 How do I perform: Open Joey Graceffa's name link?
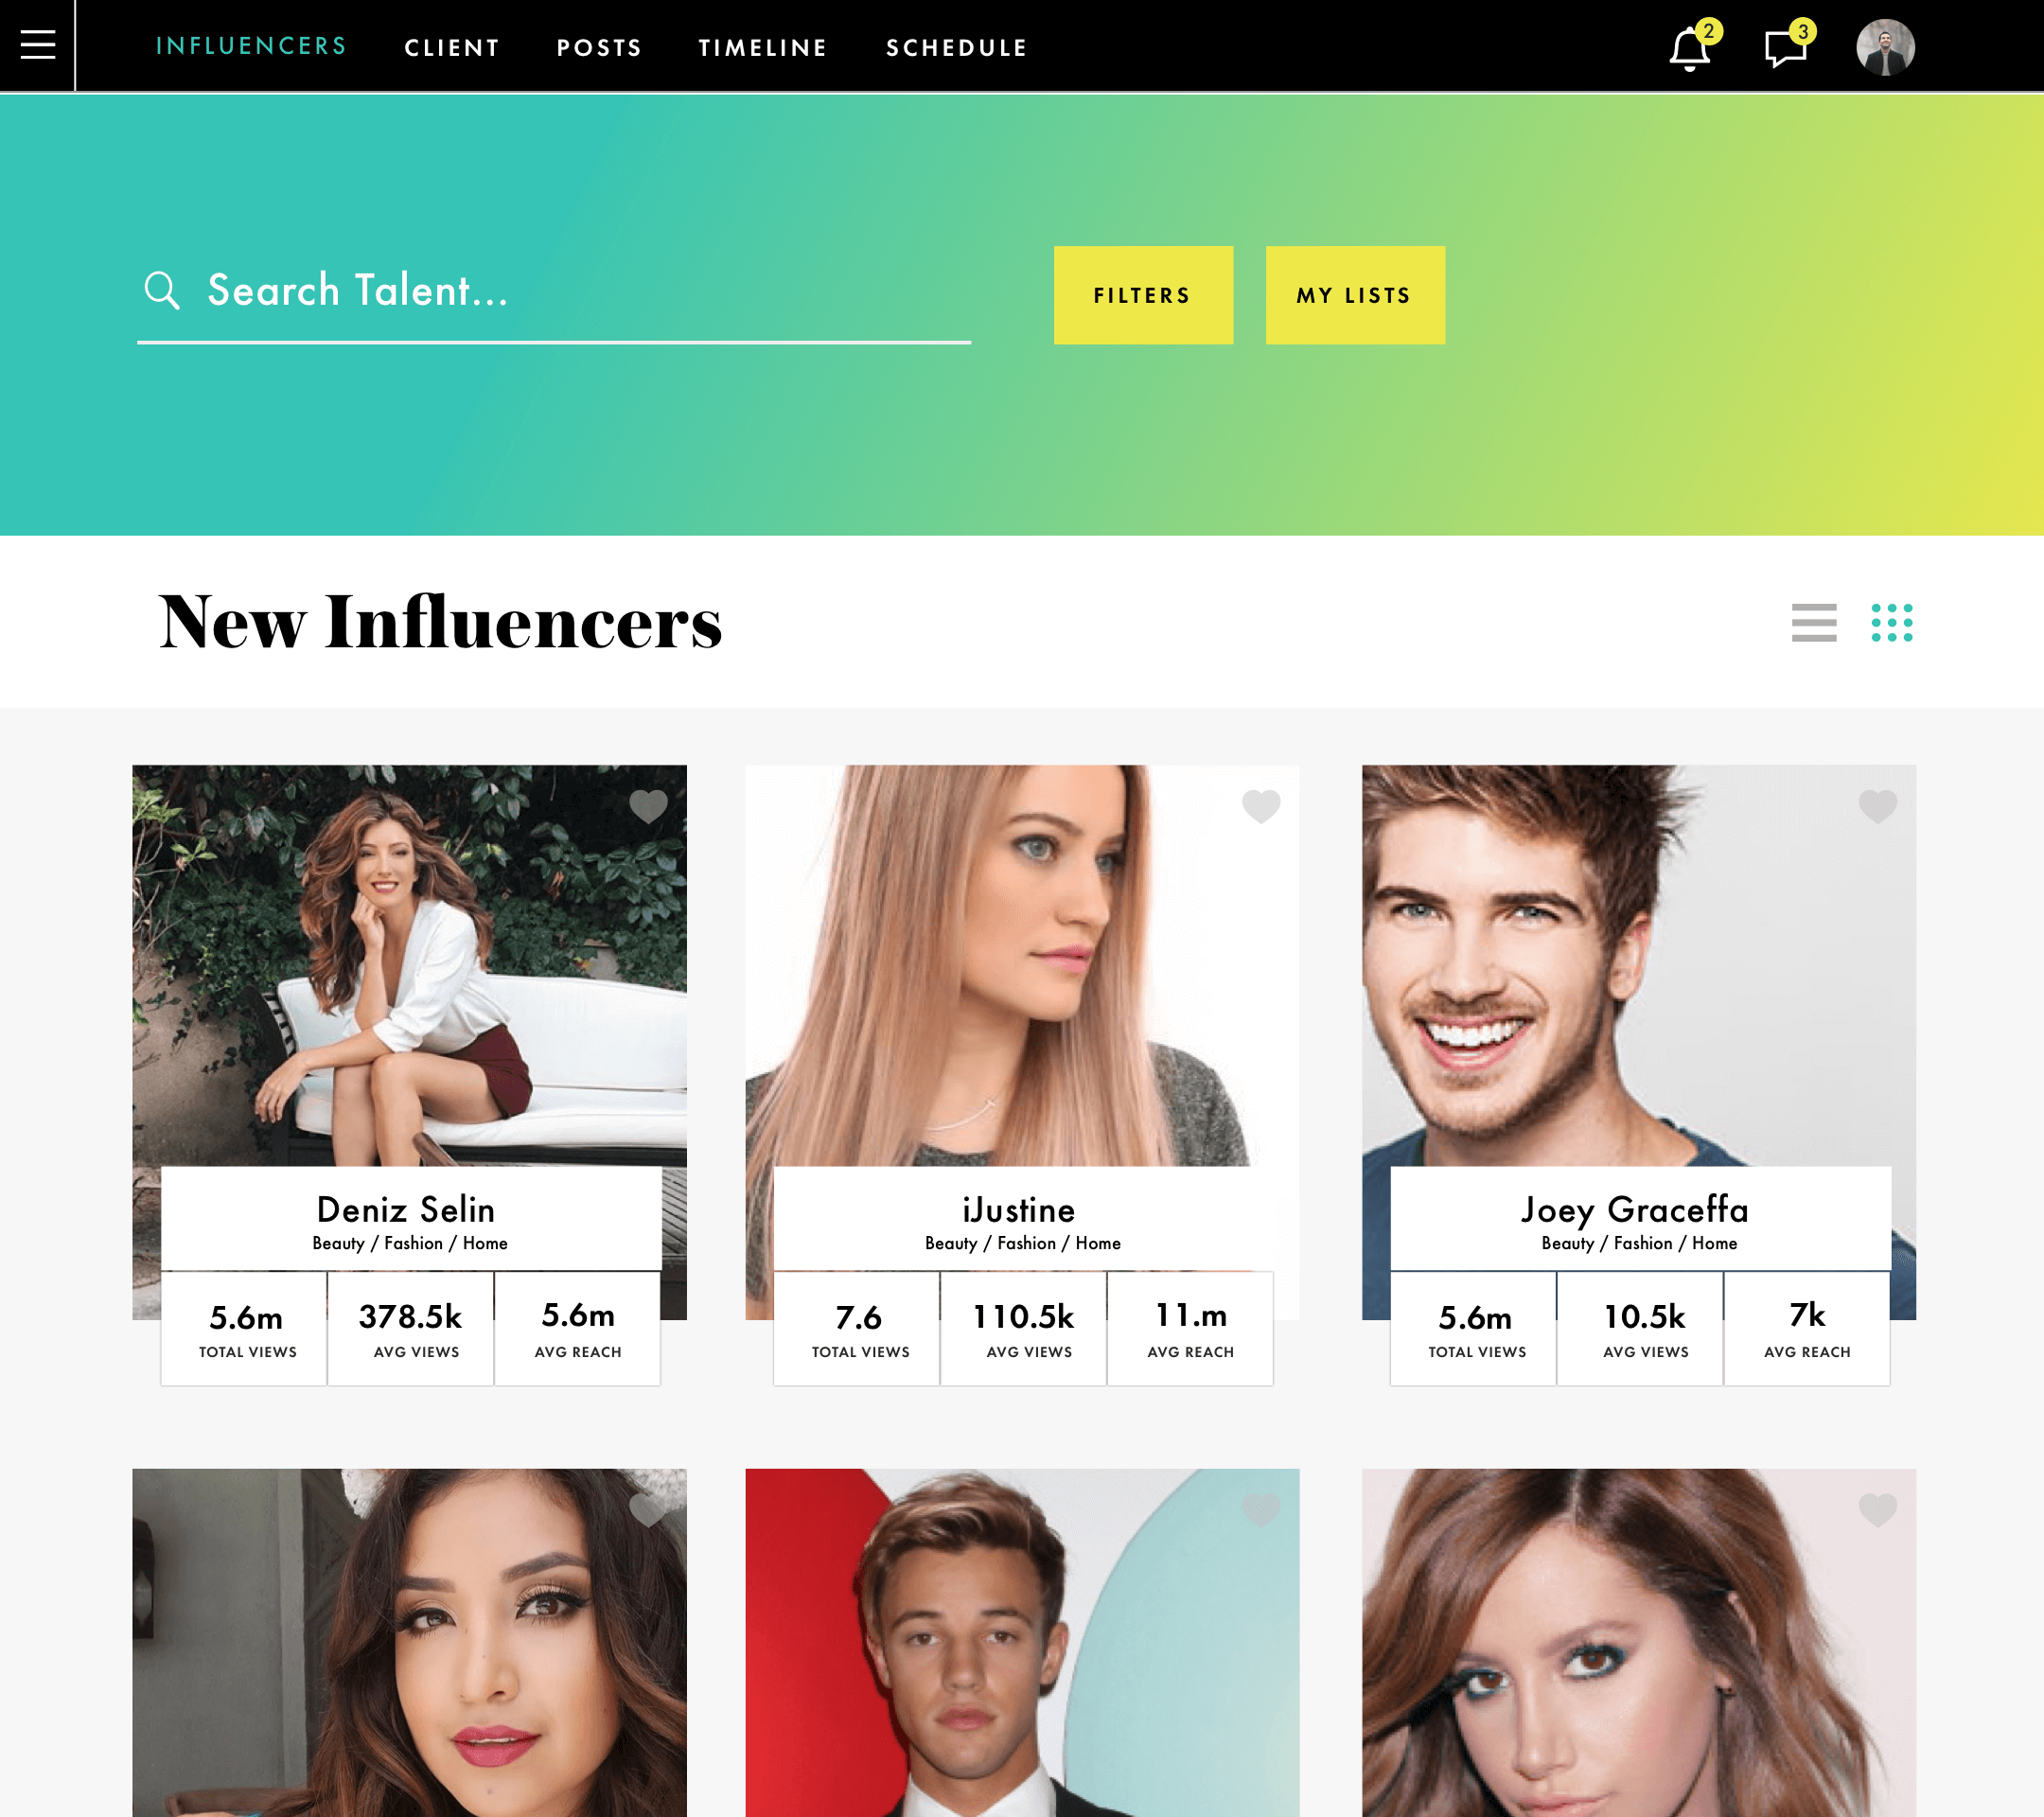tap(1635, 1210)
